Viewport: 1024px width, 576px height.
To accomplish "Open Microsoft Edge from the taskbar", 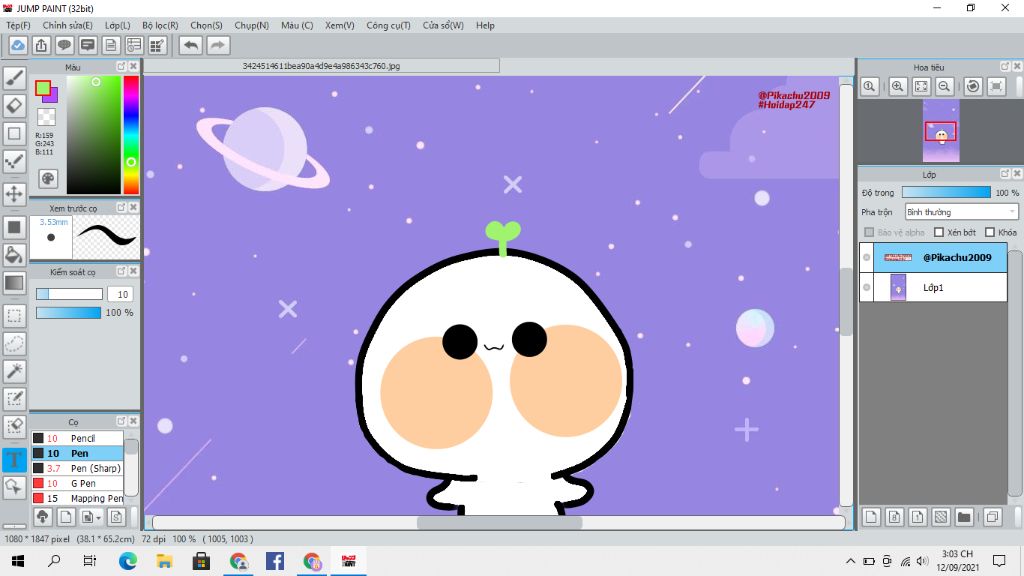I will (127, 561).
